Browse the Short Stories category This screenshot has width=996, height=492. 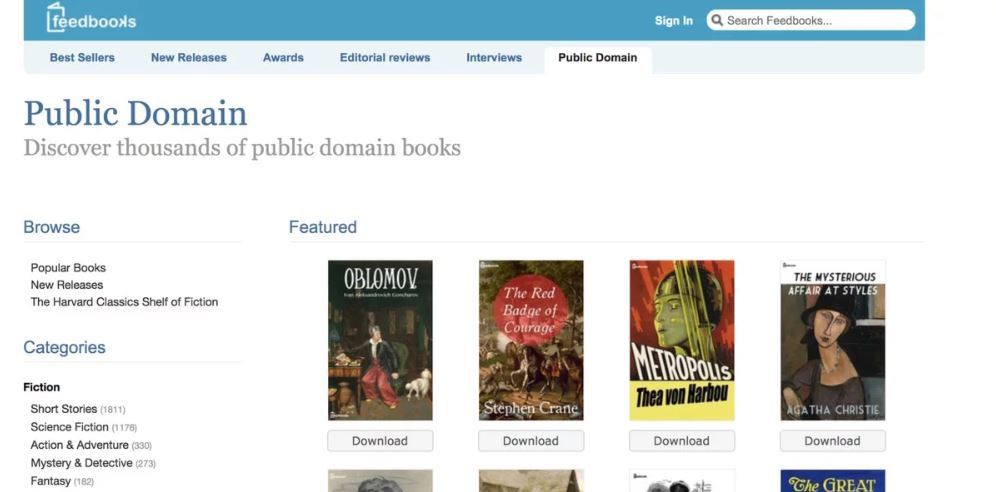[64, 409]
